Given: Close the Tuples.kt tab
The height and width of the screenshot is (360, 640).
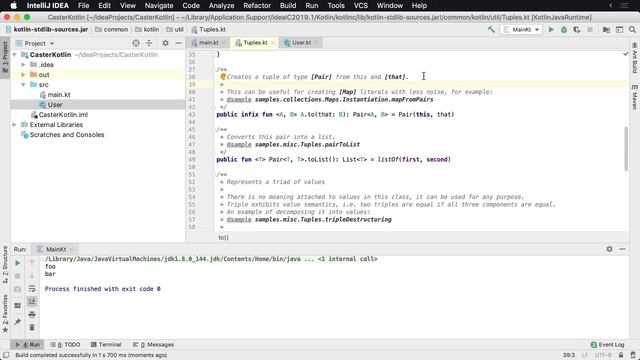Looking at the screenshot, I should (273, 43).
